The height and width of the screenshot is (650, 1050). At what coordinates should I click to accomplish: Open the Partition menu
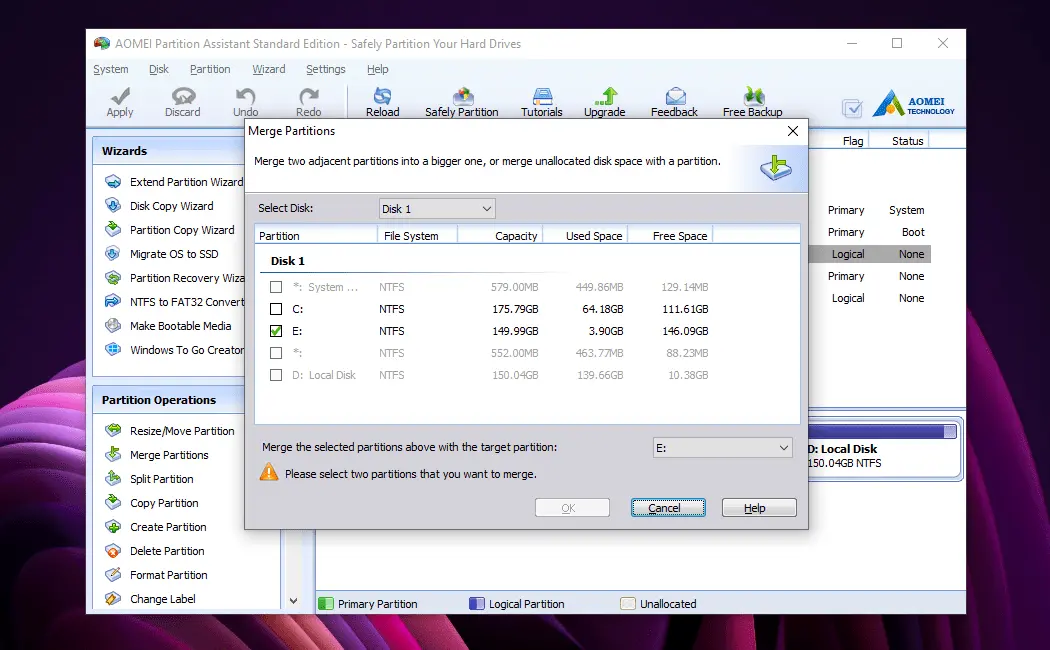point(210,69)
